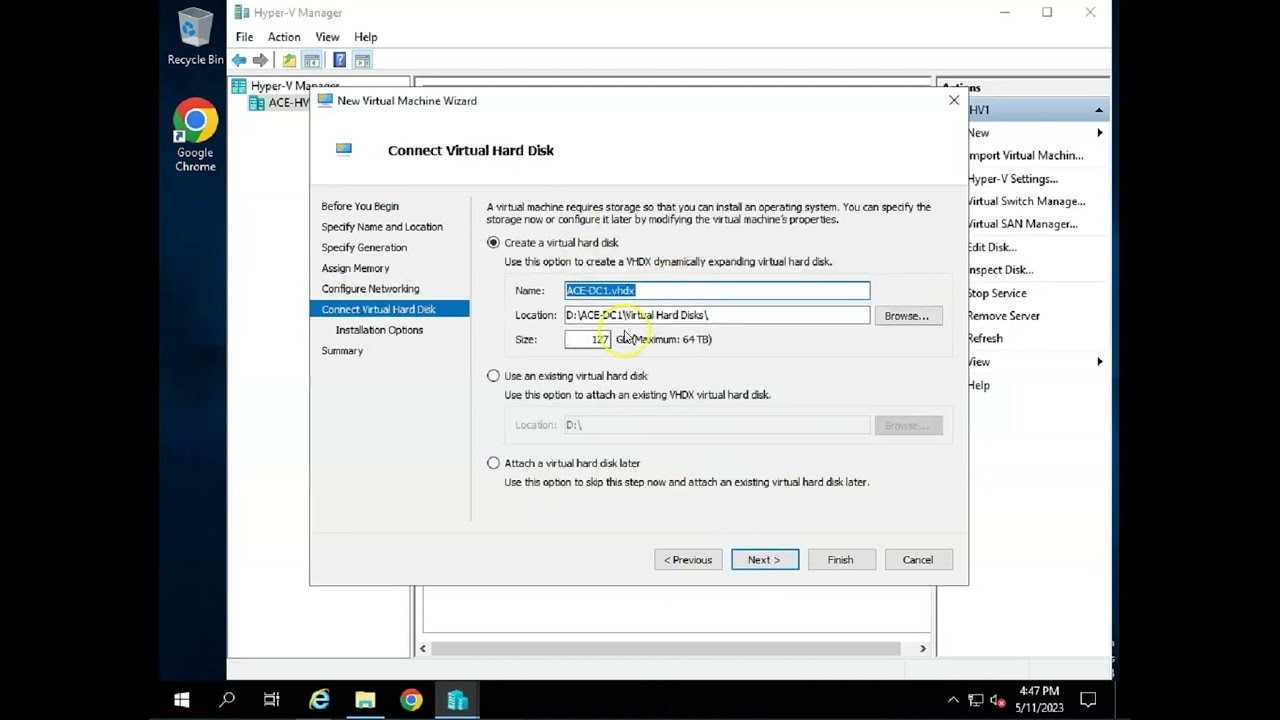Go to Before You Begin step

click(360, 206)
